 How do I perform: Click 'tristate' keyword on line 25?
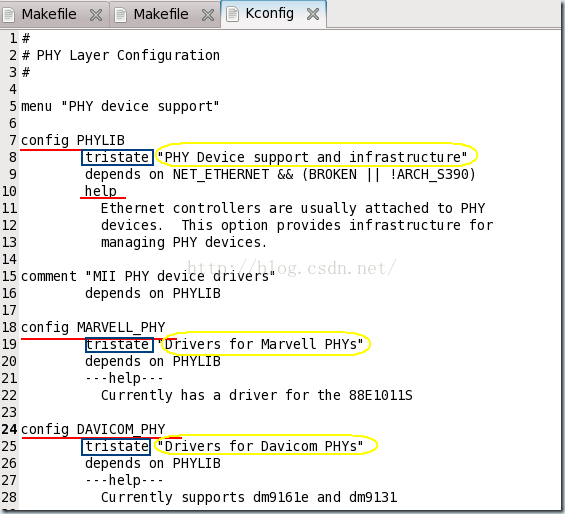(x=117, y=447)
